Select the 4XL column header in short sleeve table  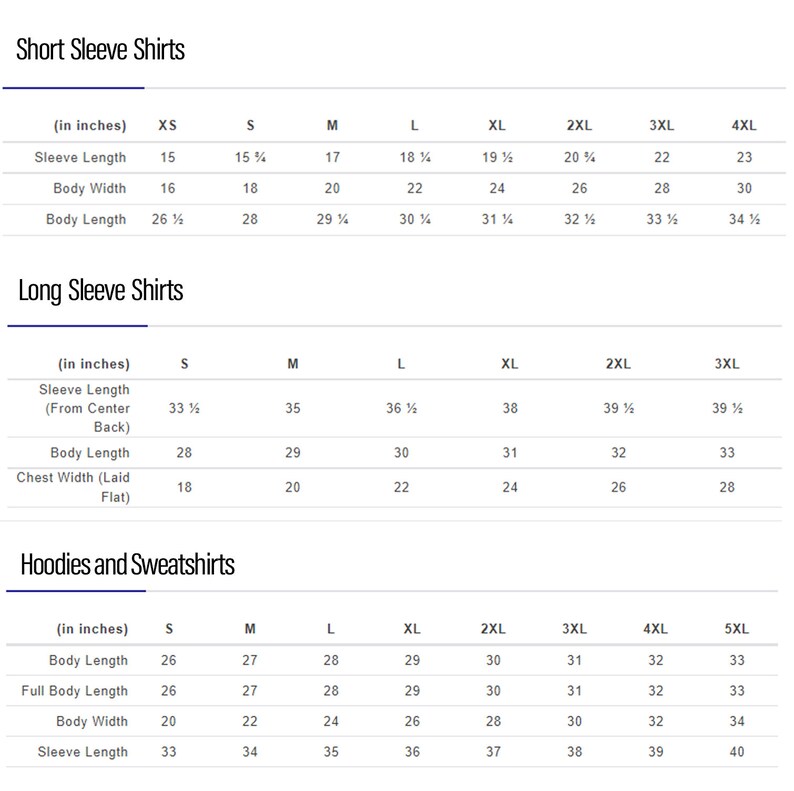point(744,126)
